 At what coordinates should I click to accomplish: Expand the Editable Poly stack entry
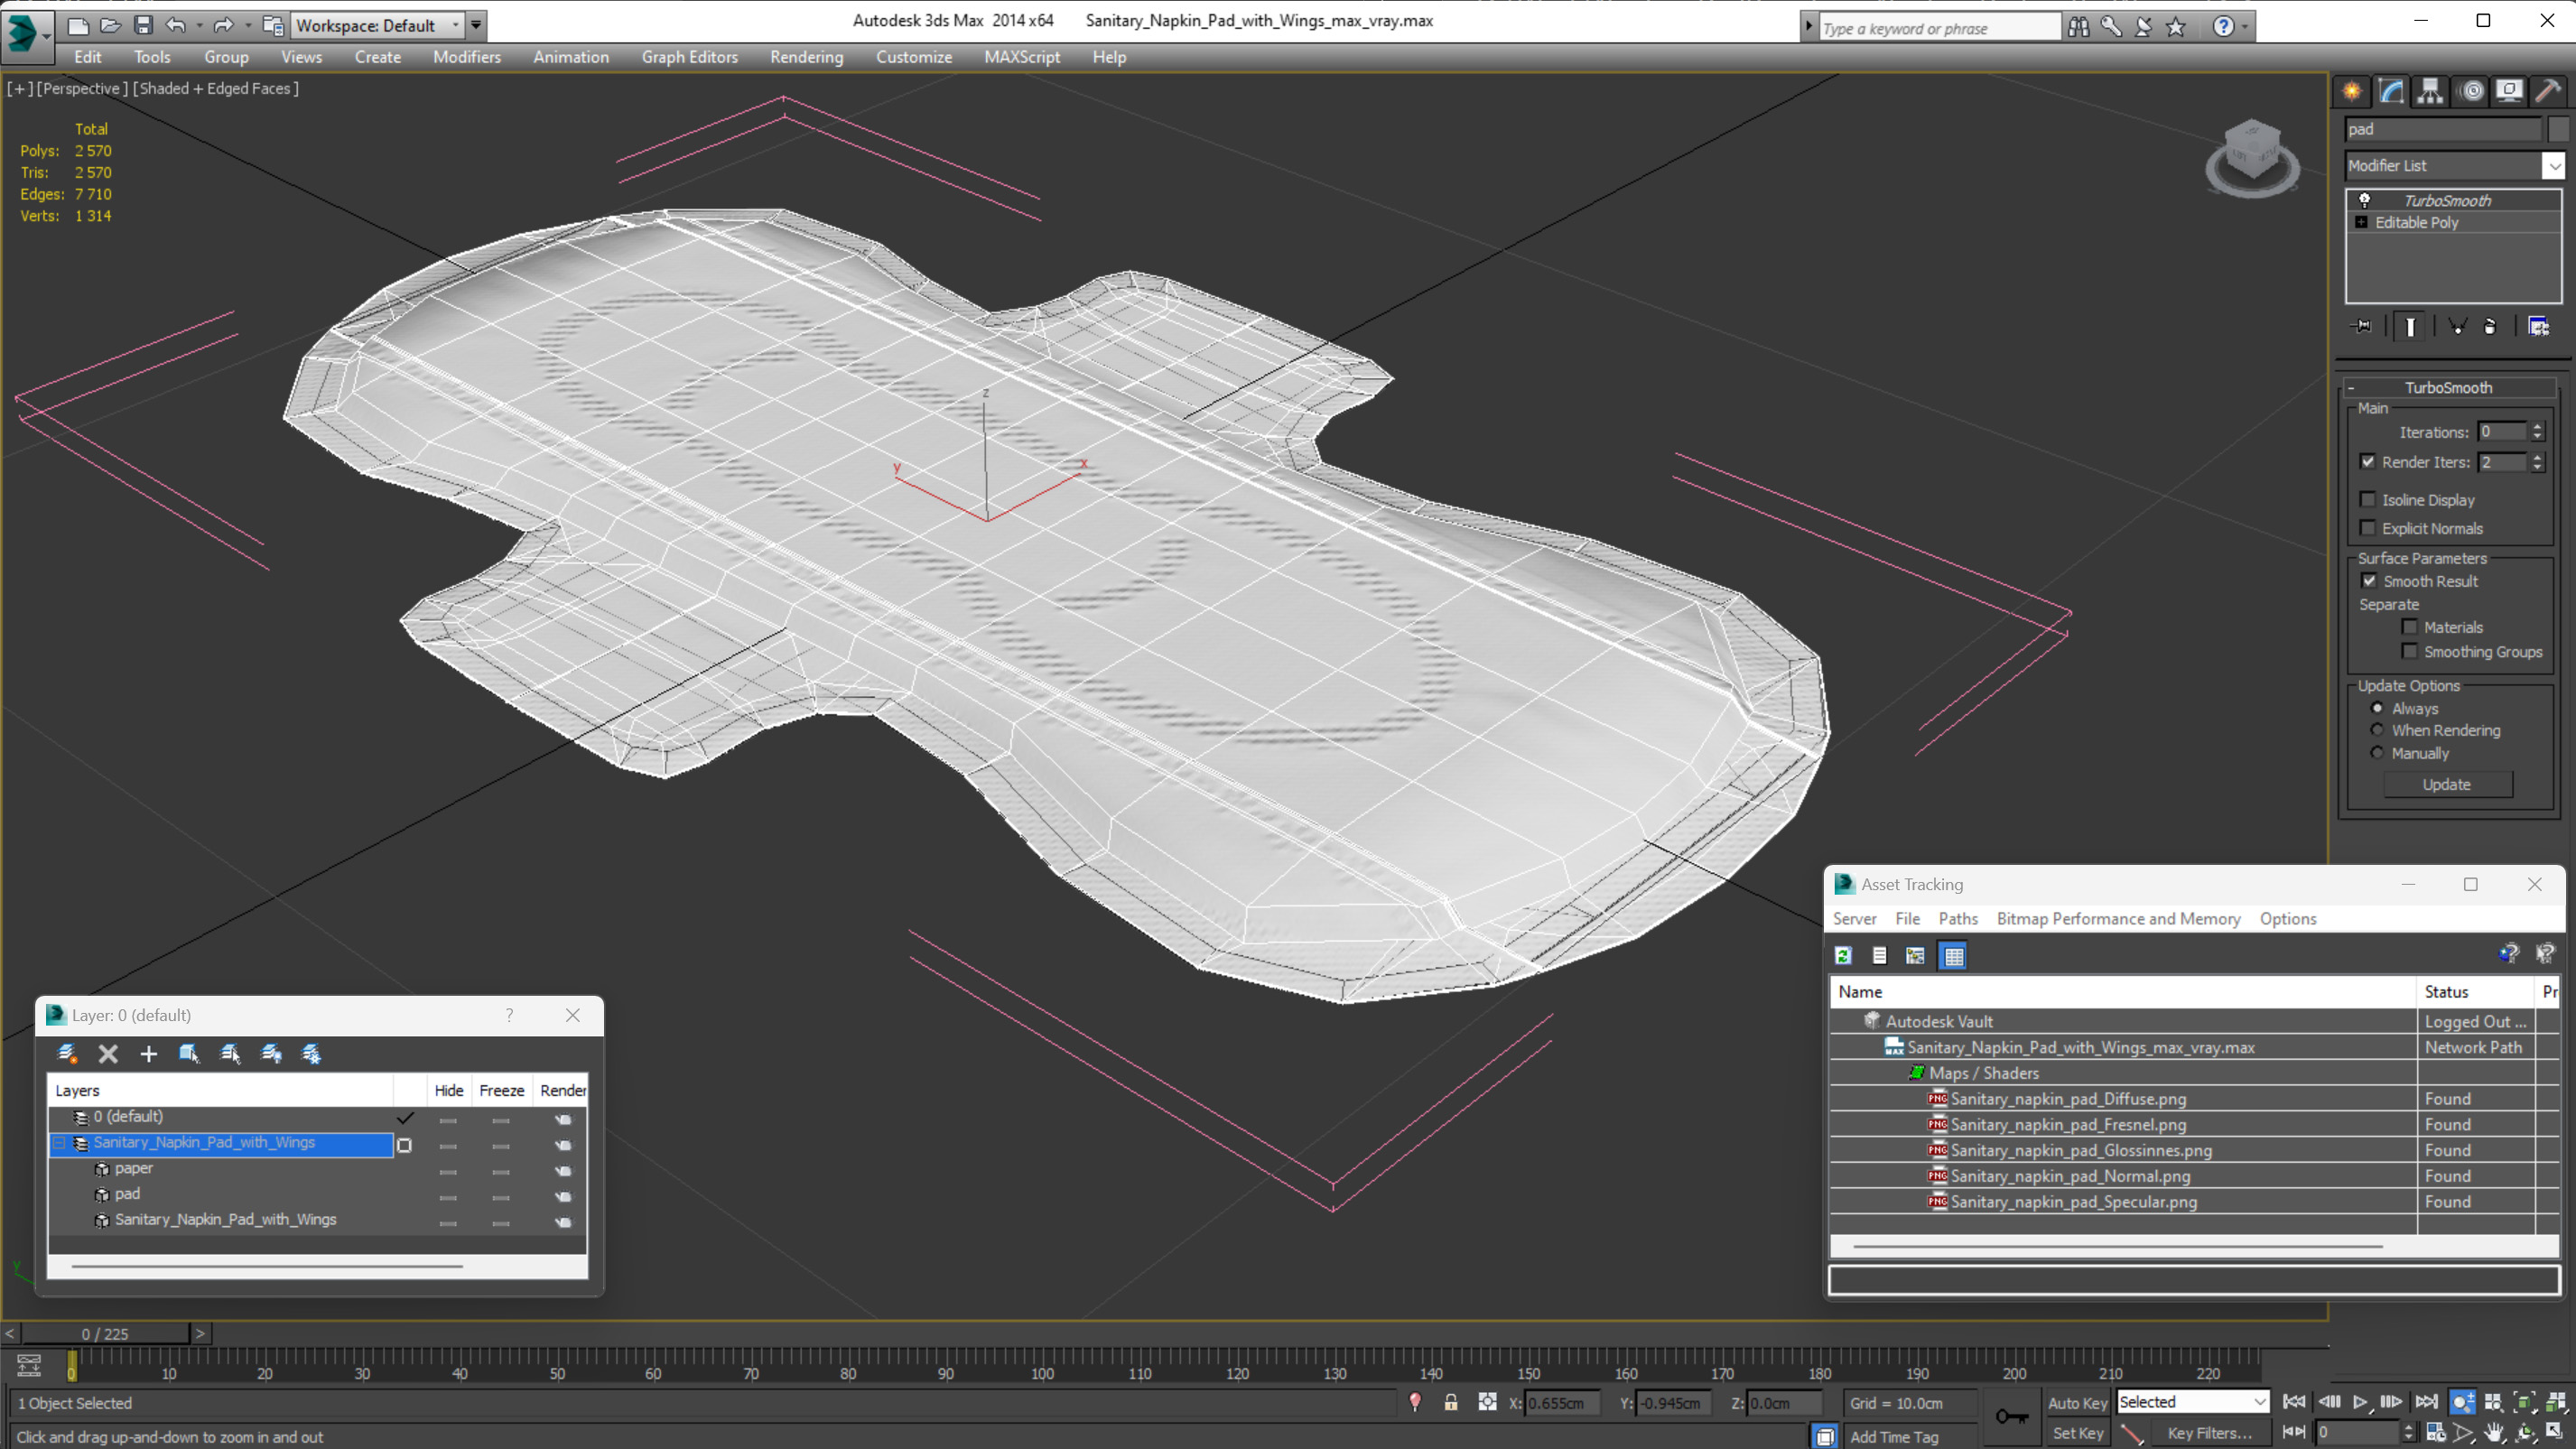[x=2361, y=222]
